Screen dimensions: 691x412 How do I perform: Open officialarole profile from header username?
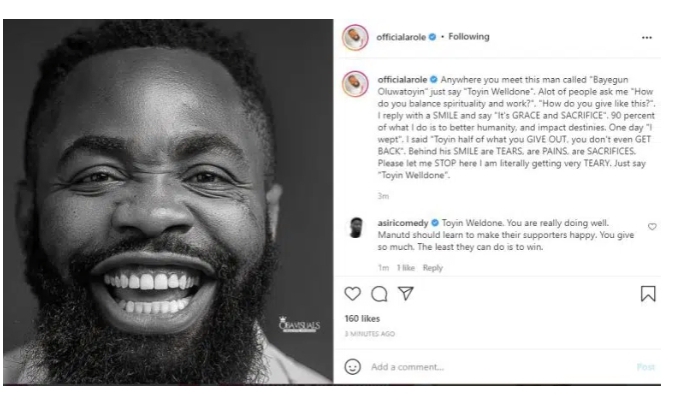click(x=401, y=37)
